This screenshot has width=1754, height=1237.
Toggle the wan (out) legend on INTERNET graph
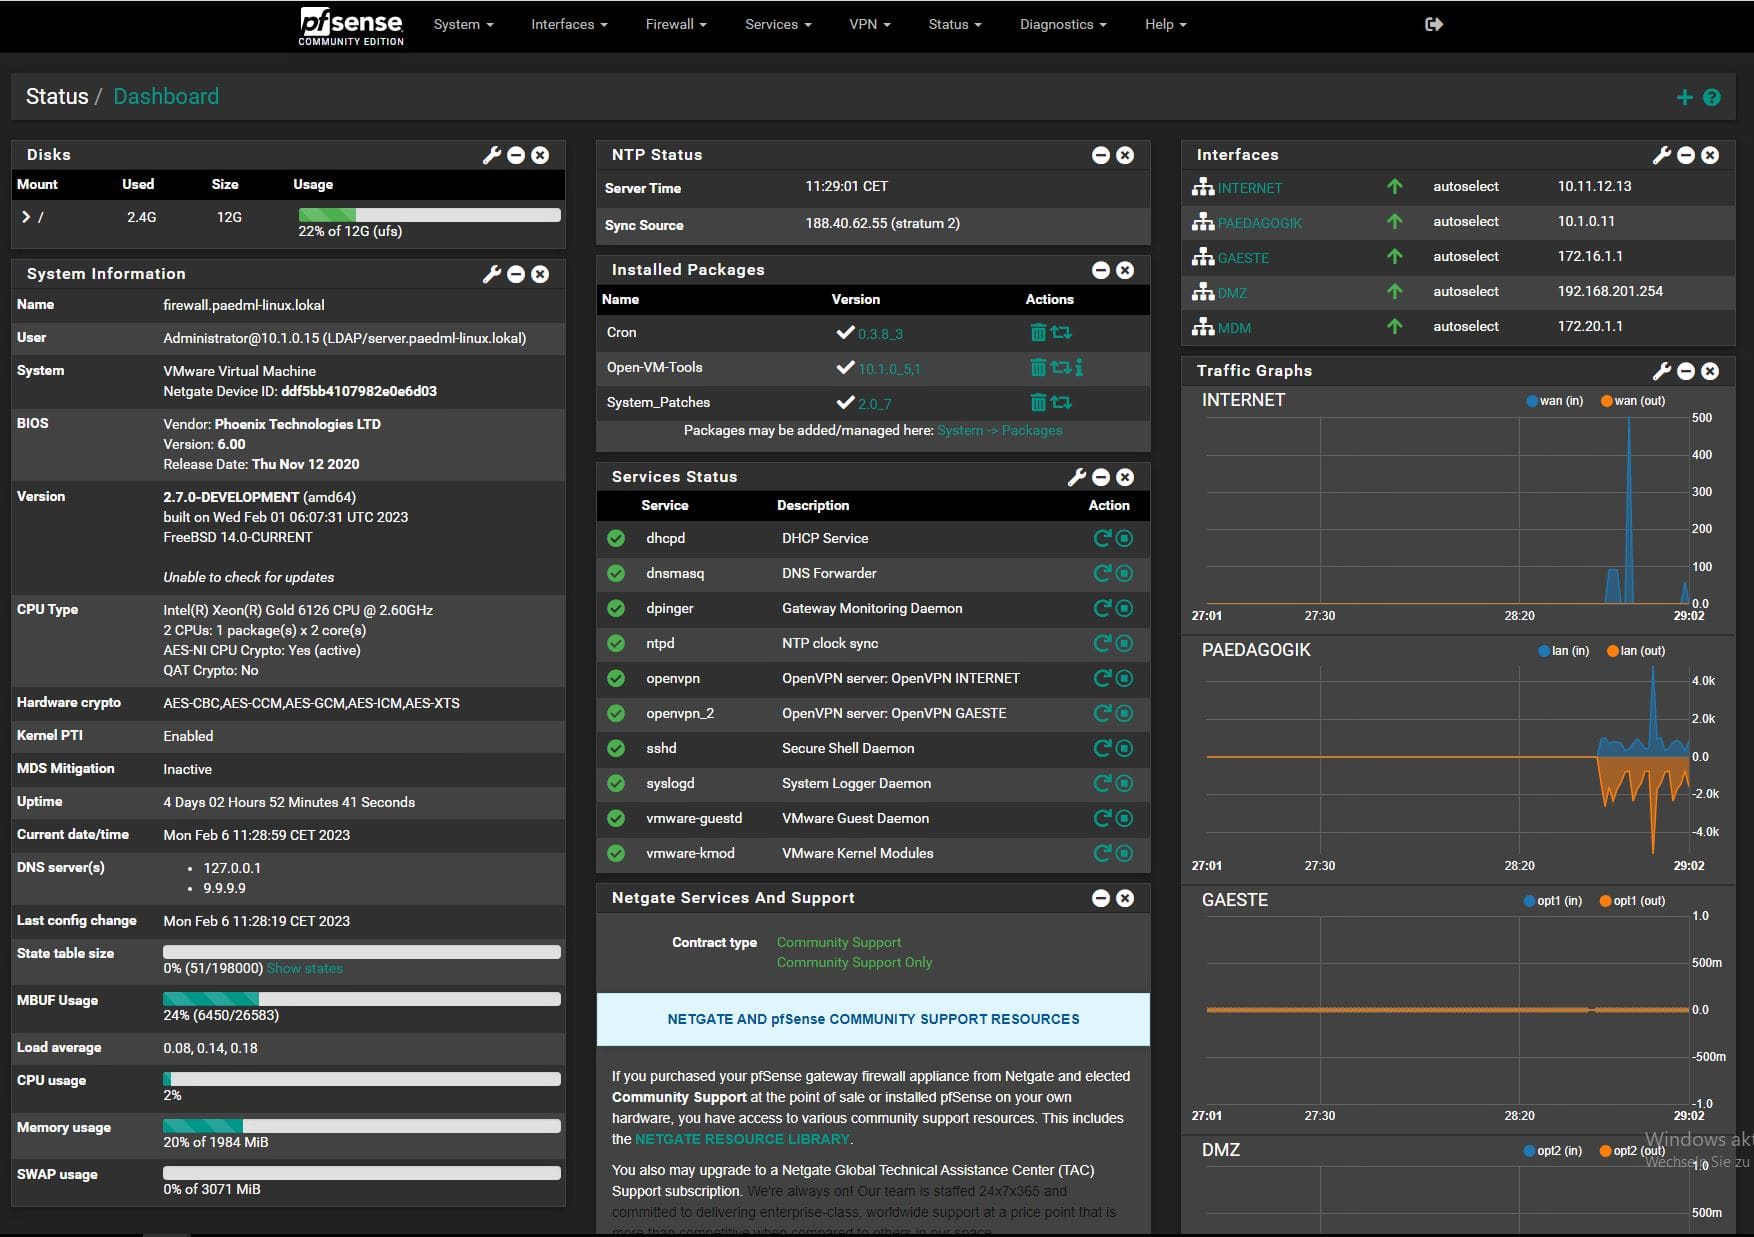(1636, 400)
